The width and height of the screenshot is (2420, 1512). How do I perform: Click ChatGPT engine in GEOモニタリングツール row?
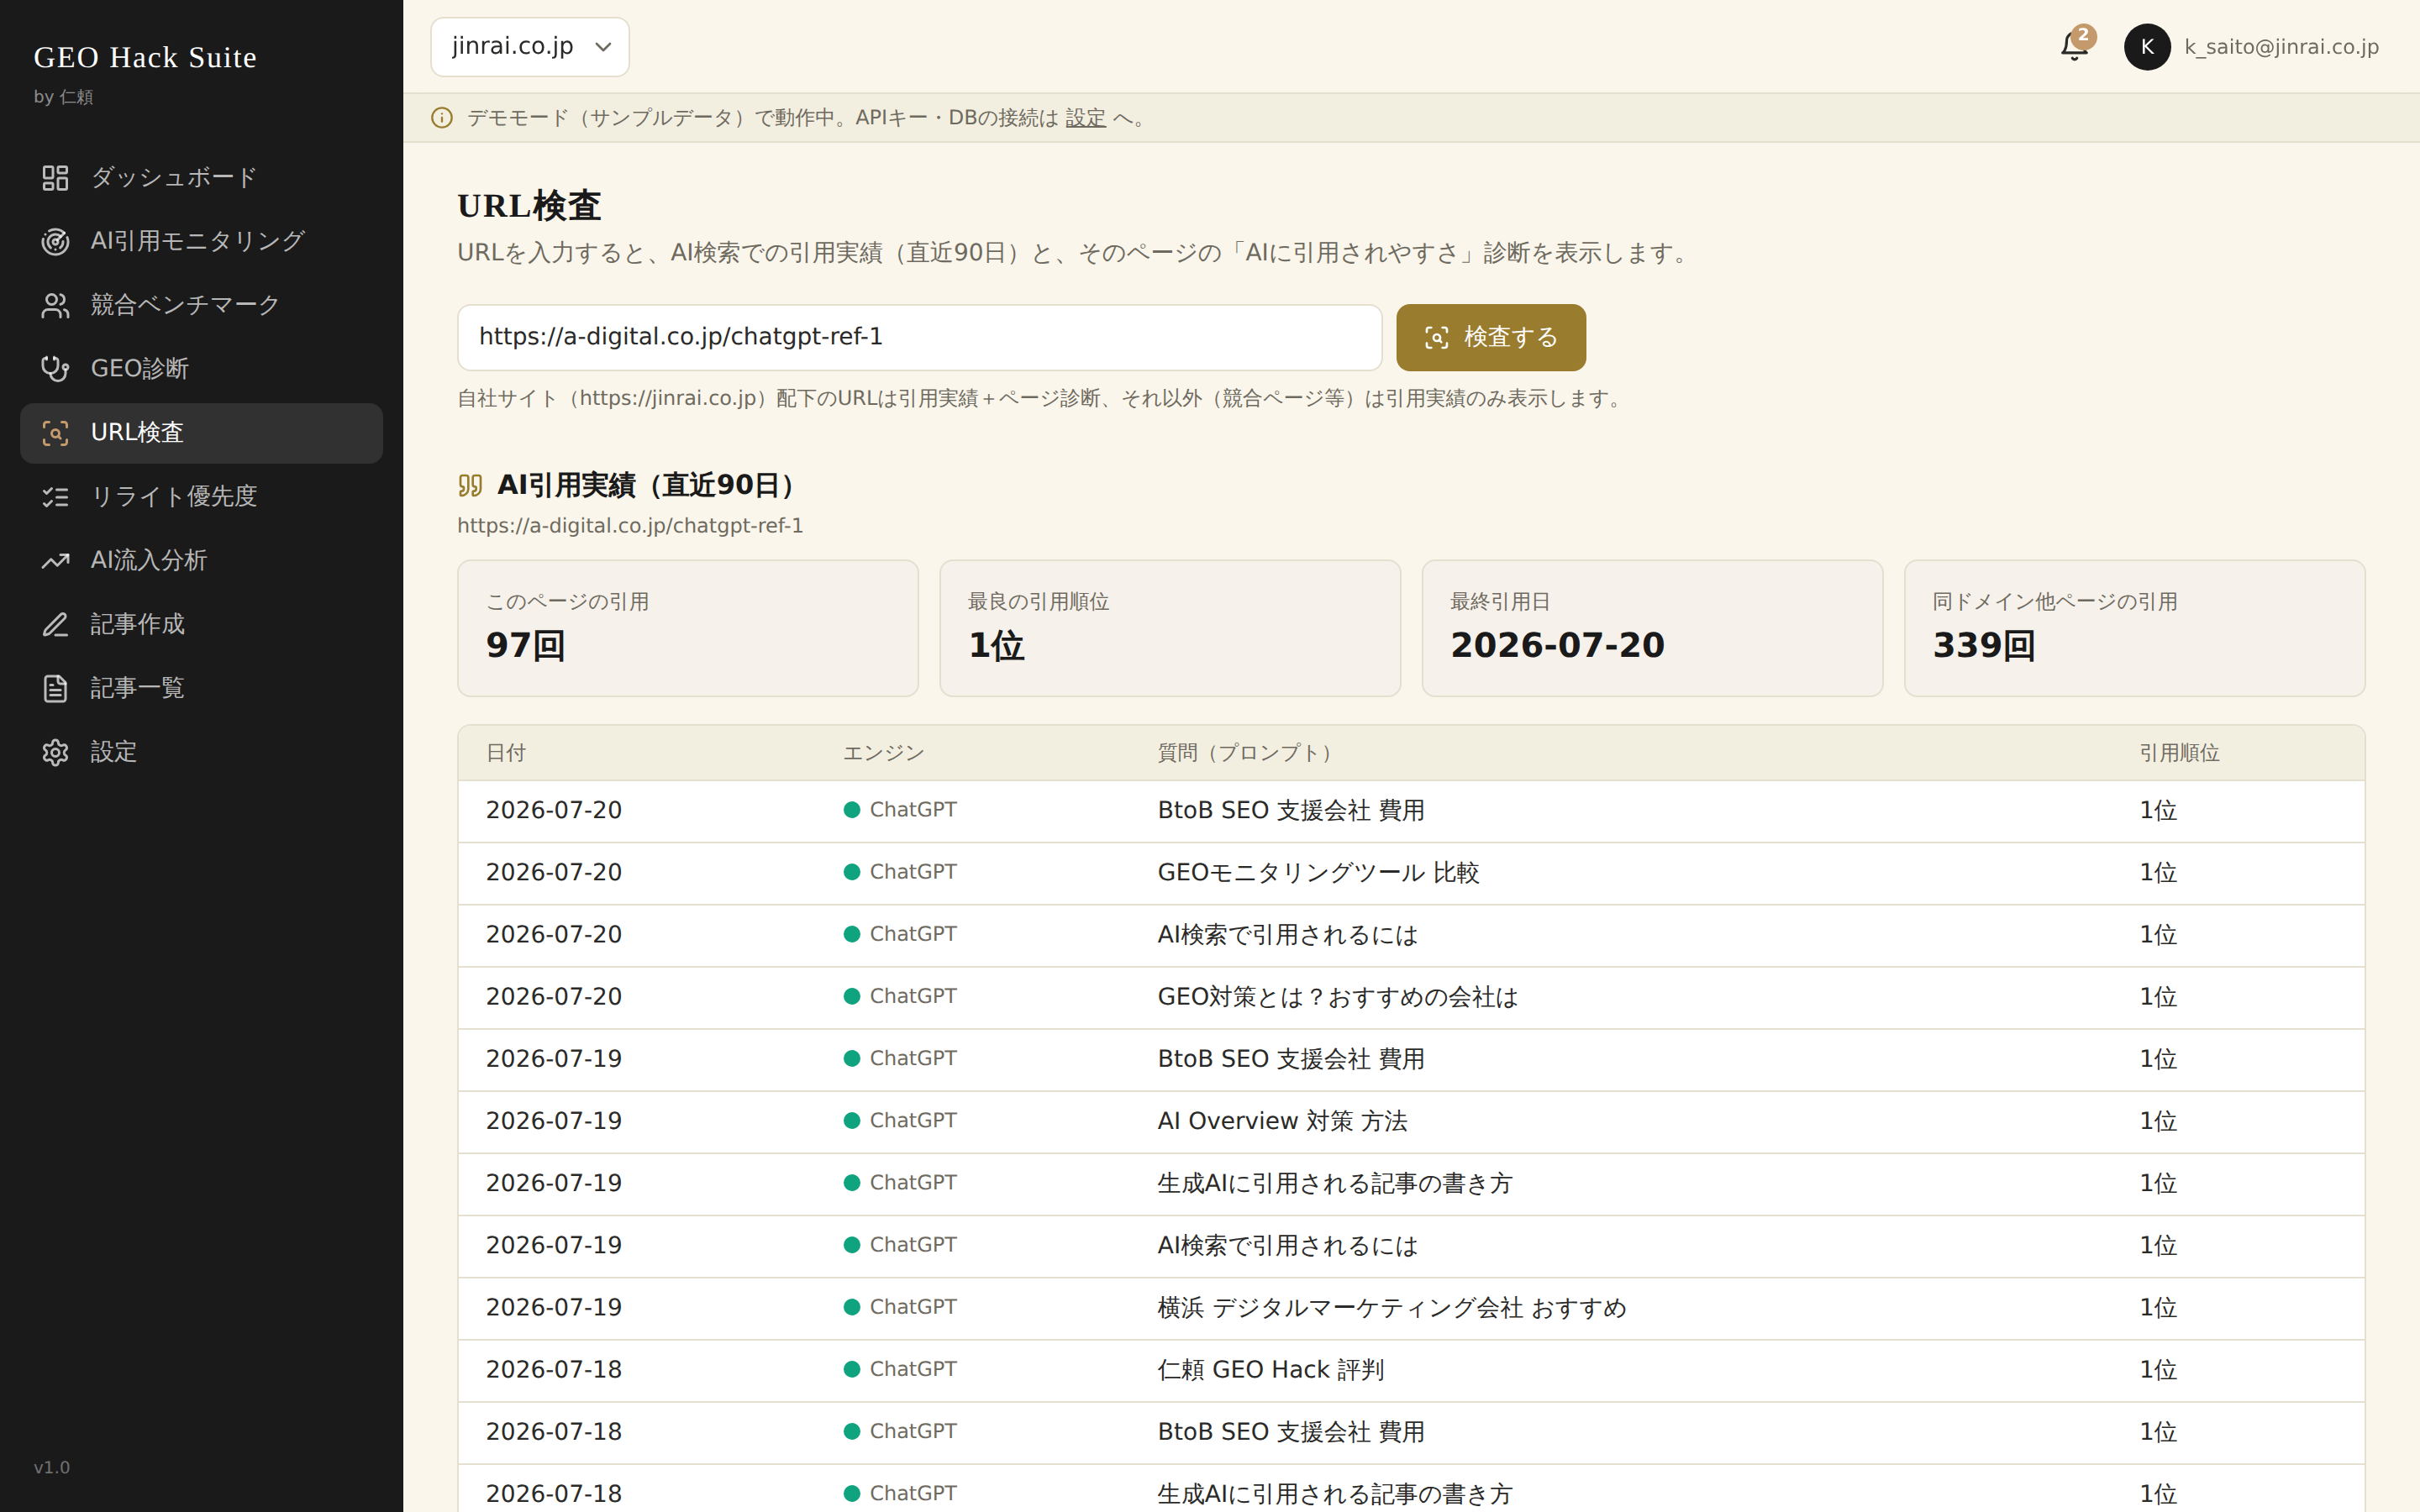tap(900, 872)
